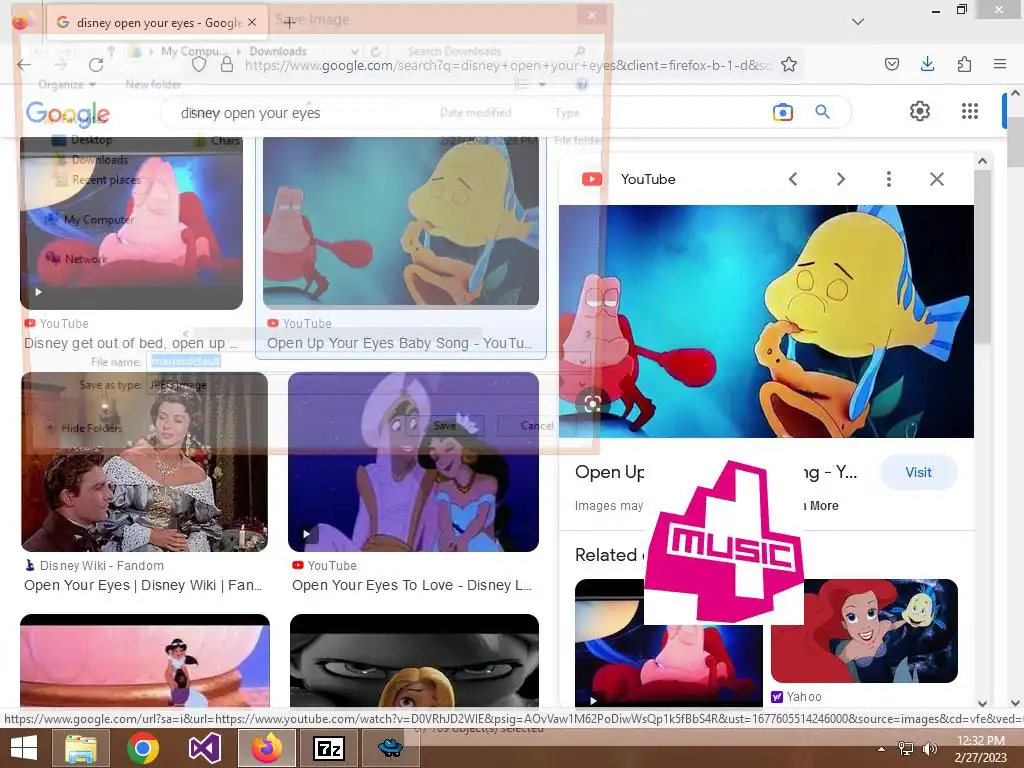Open the Firefox extensions button

click(964, 64)
